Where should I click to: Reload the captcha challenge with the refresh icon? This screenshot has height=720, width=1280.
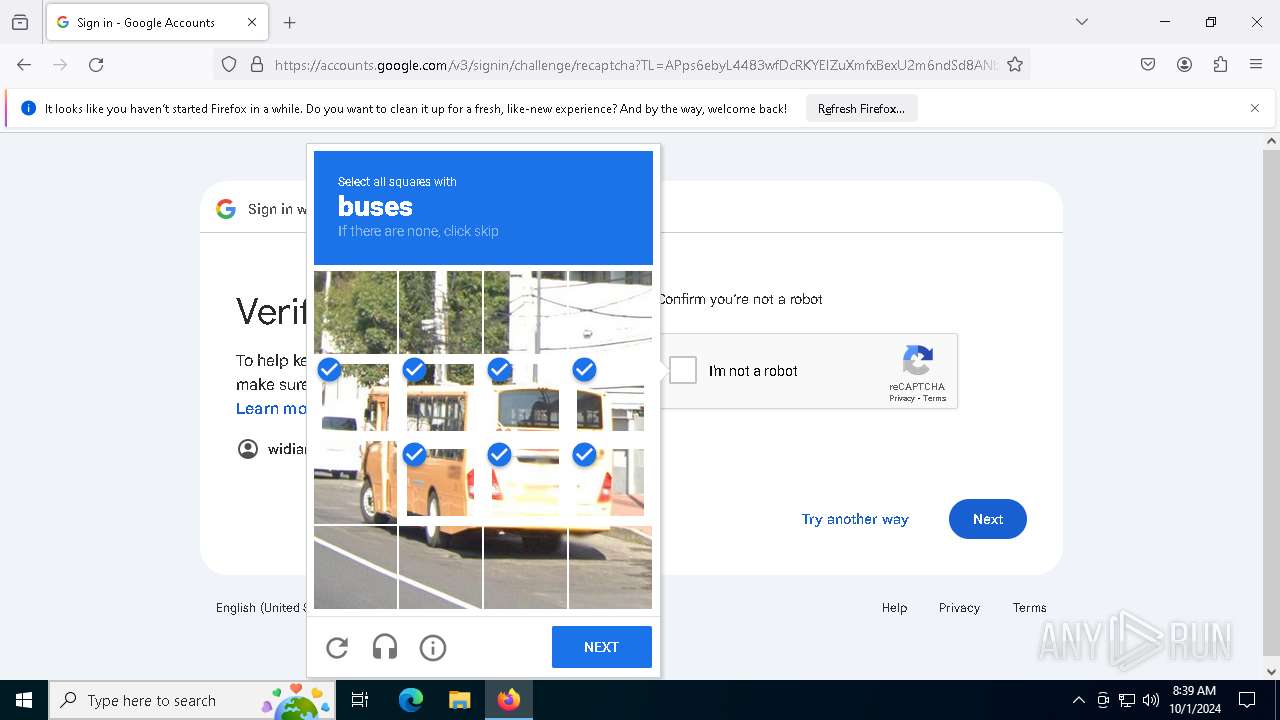(x=337, y=648)
